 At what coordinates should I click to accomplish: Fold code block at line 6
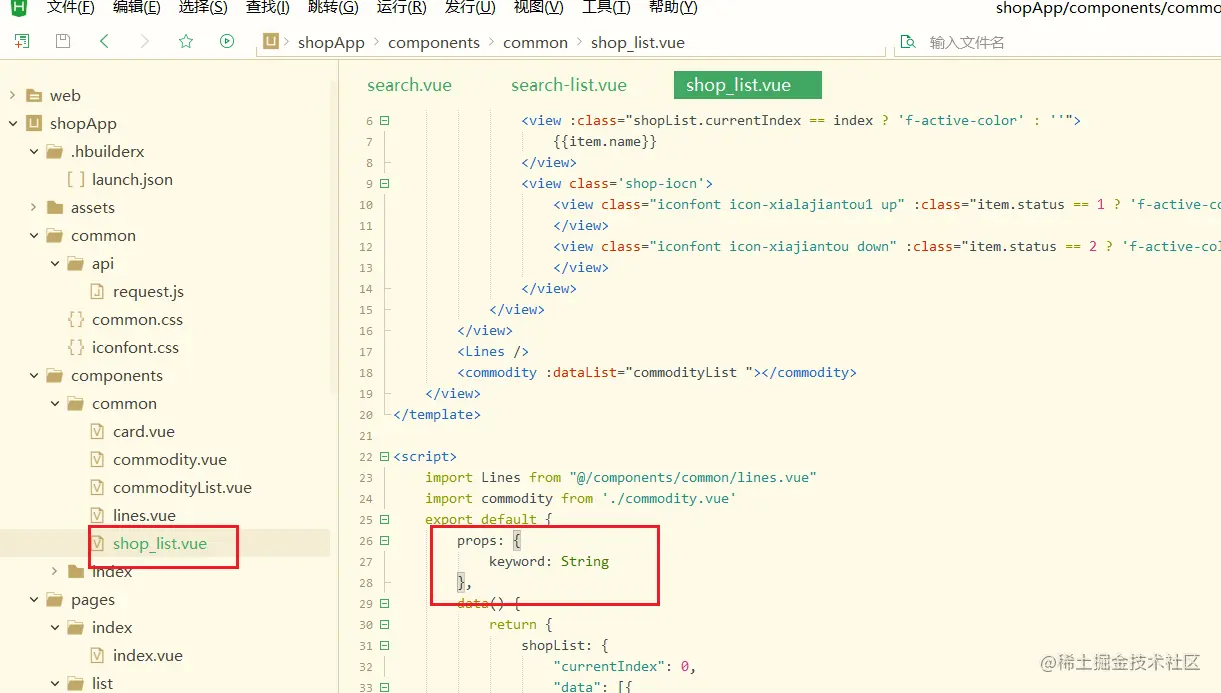pos(385,120)
